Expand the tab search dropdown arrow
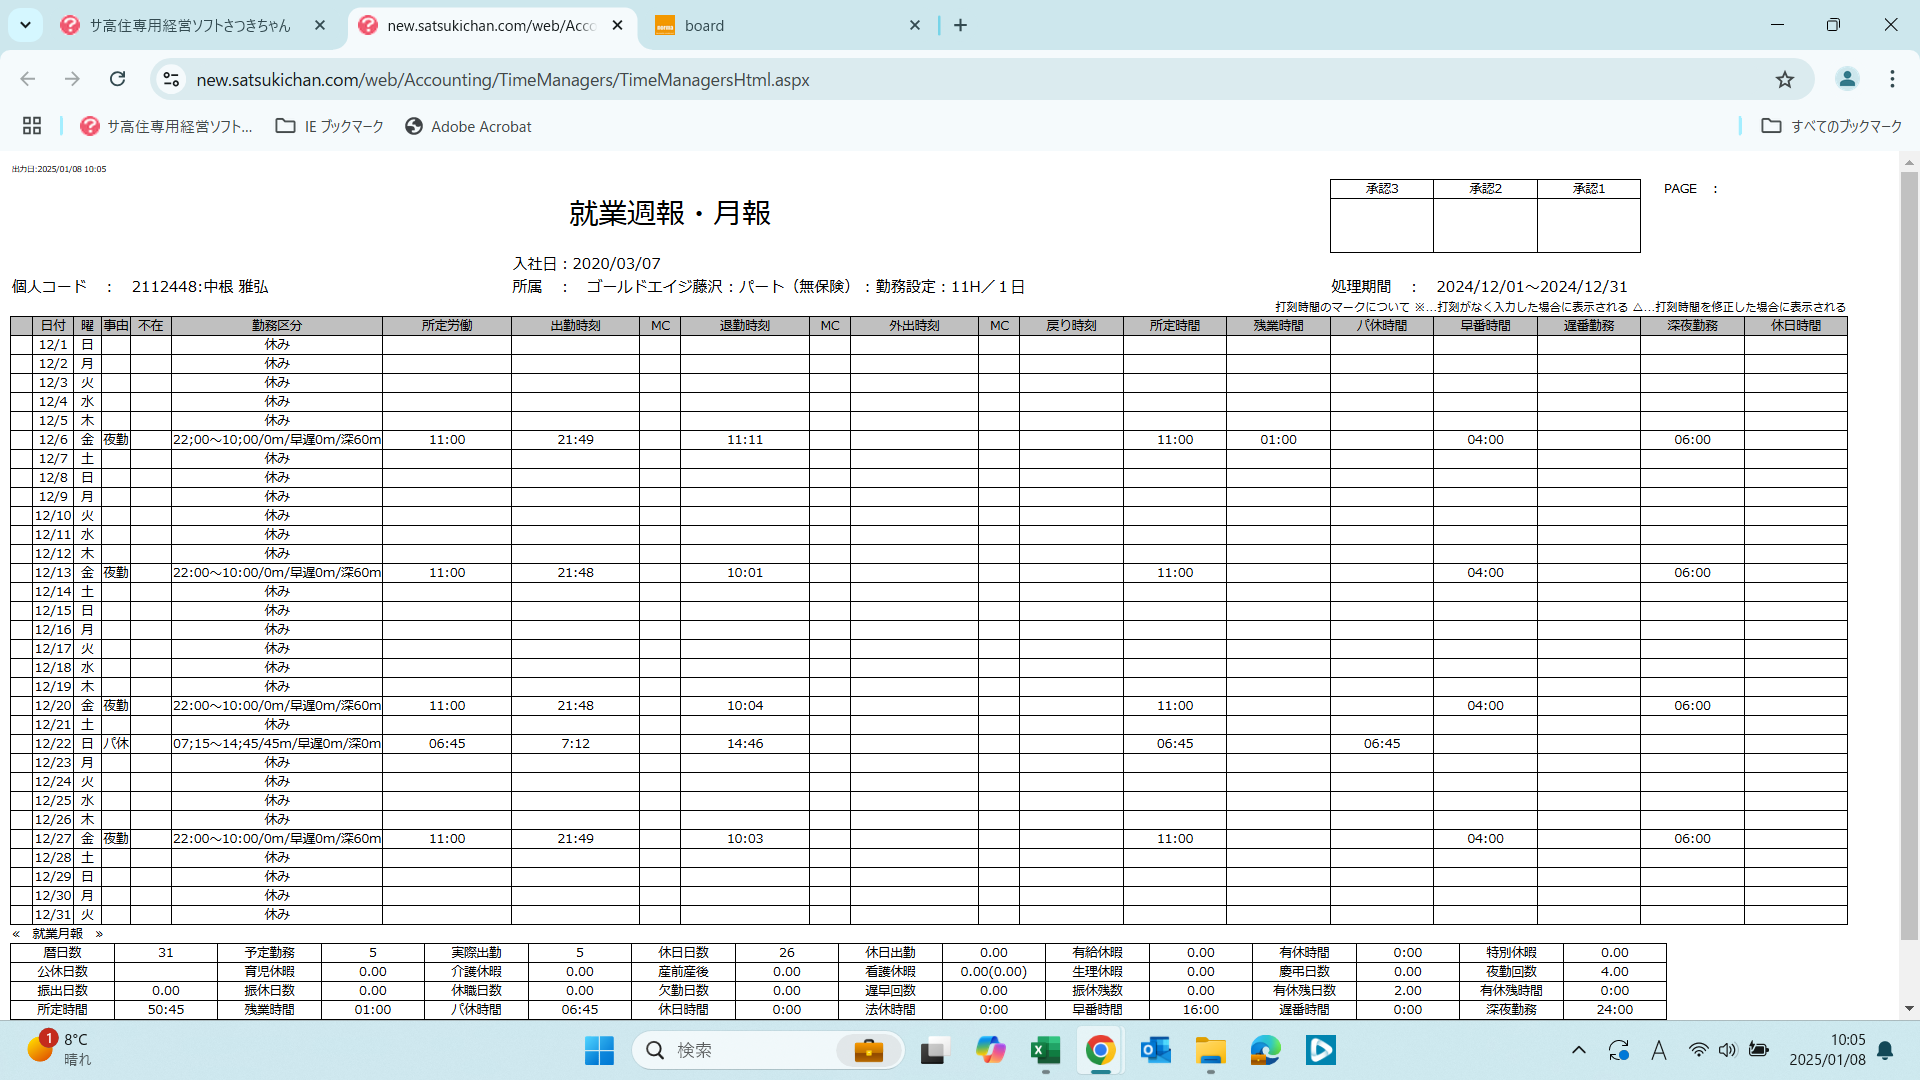Viewport: 1920px width, 1080px height. pyautogui.click(x=25, y=25)
